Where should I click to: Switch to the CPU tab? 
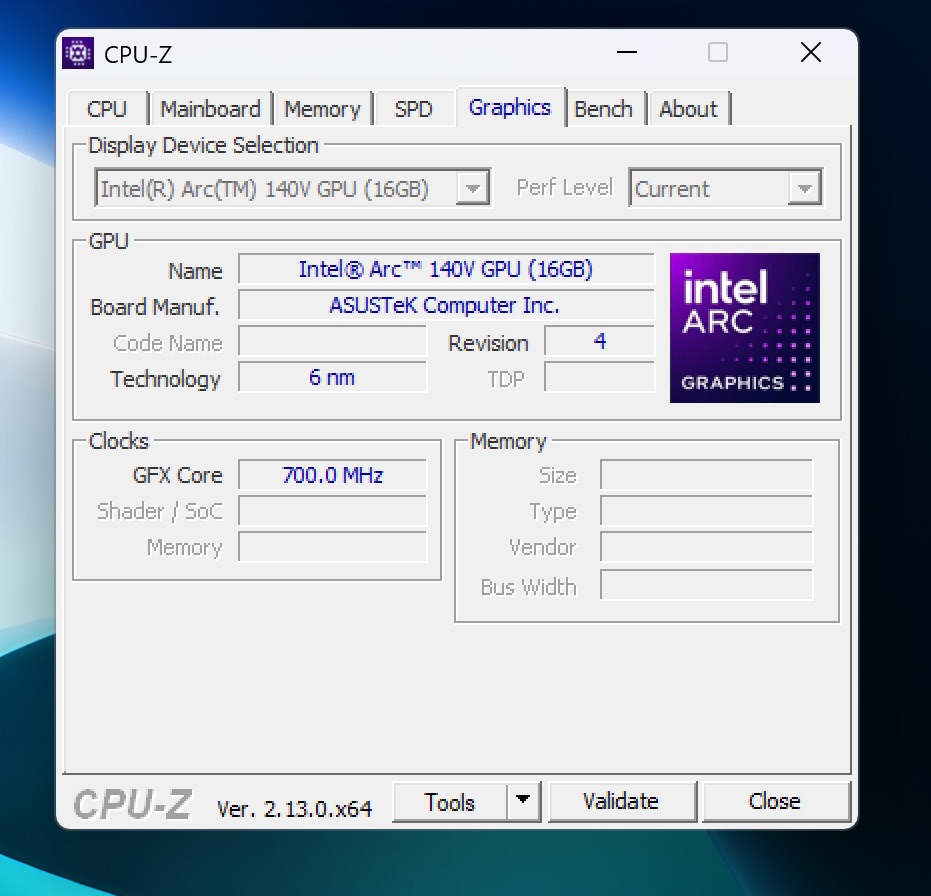click(x=107, y=109)
